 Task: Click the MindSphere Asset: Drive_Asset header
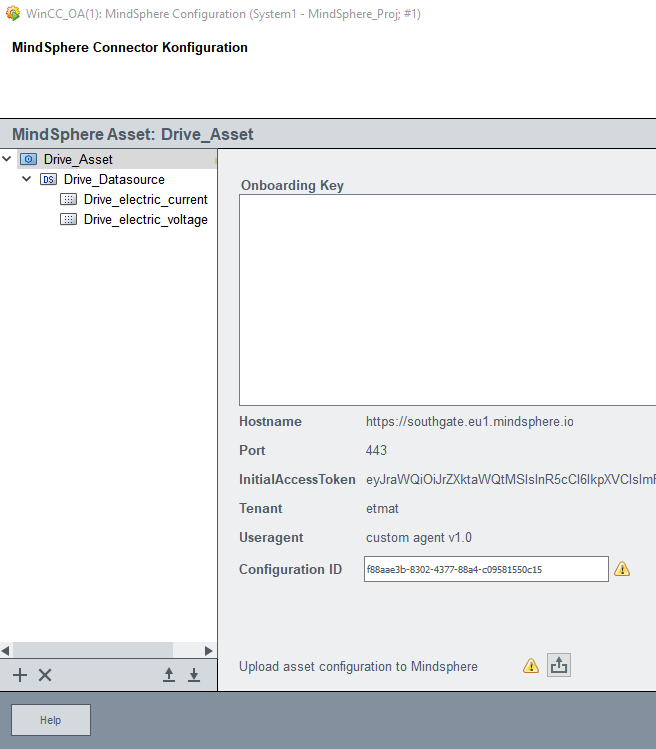(133, 134)
